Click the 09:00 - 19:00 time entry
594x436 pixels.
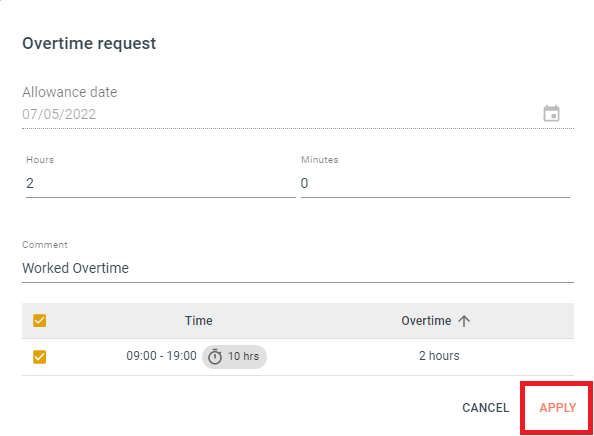pos(161,356)
